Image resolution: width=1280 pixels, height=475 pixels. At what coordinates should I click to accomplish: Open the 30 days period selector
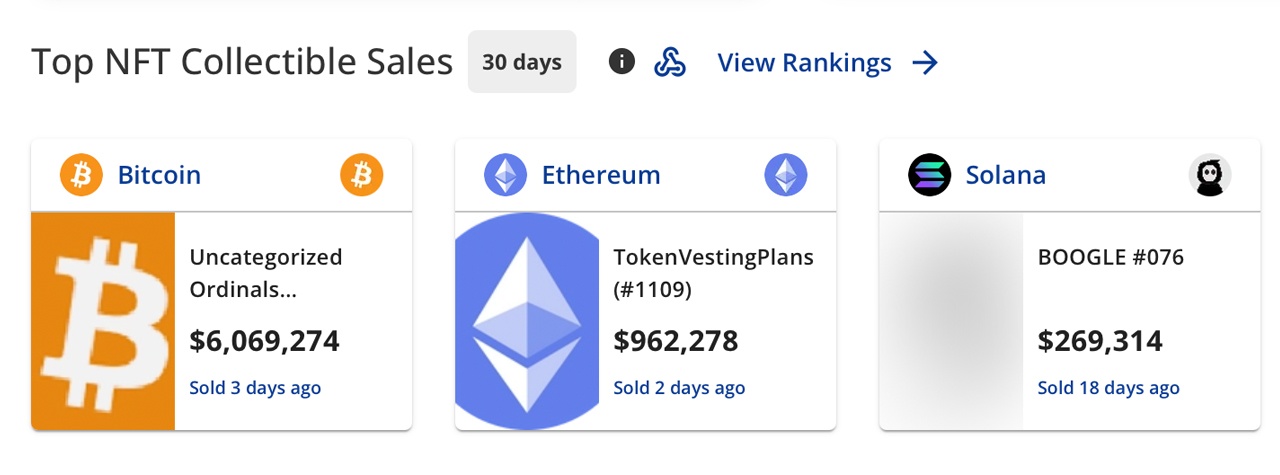522,62
